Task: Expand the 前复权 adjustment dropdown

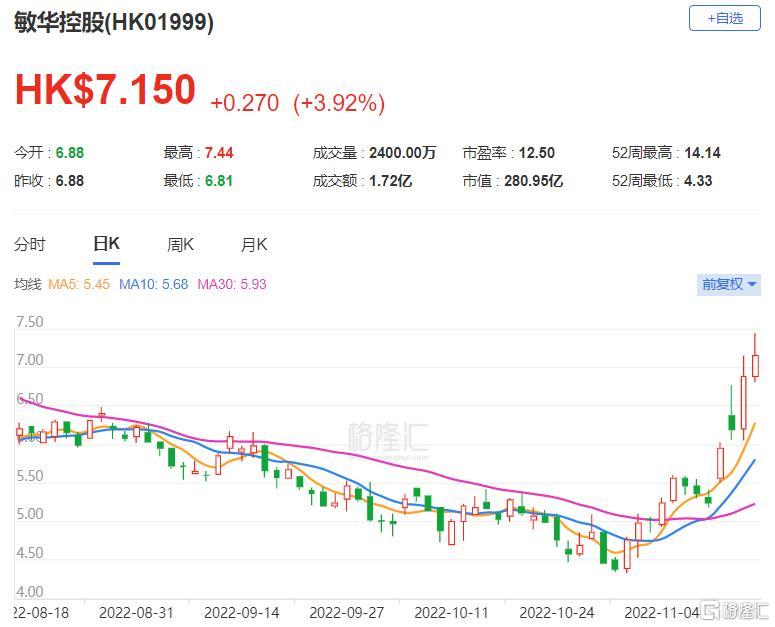Action: (x=729, y=284)
